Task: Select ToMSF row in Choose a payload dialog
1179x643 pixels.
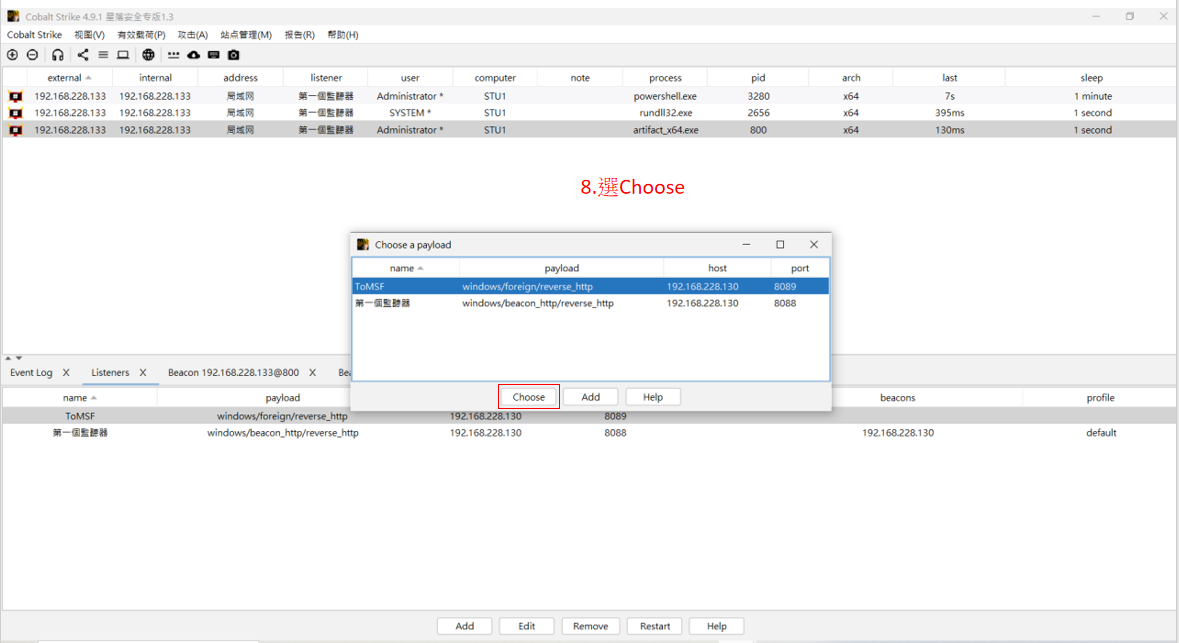Action: tap(590, 287)
